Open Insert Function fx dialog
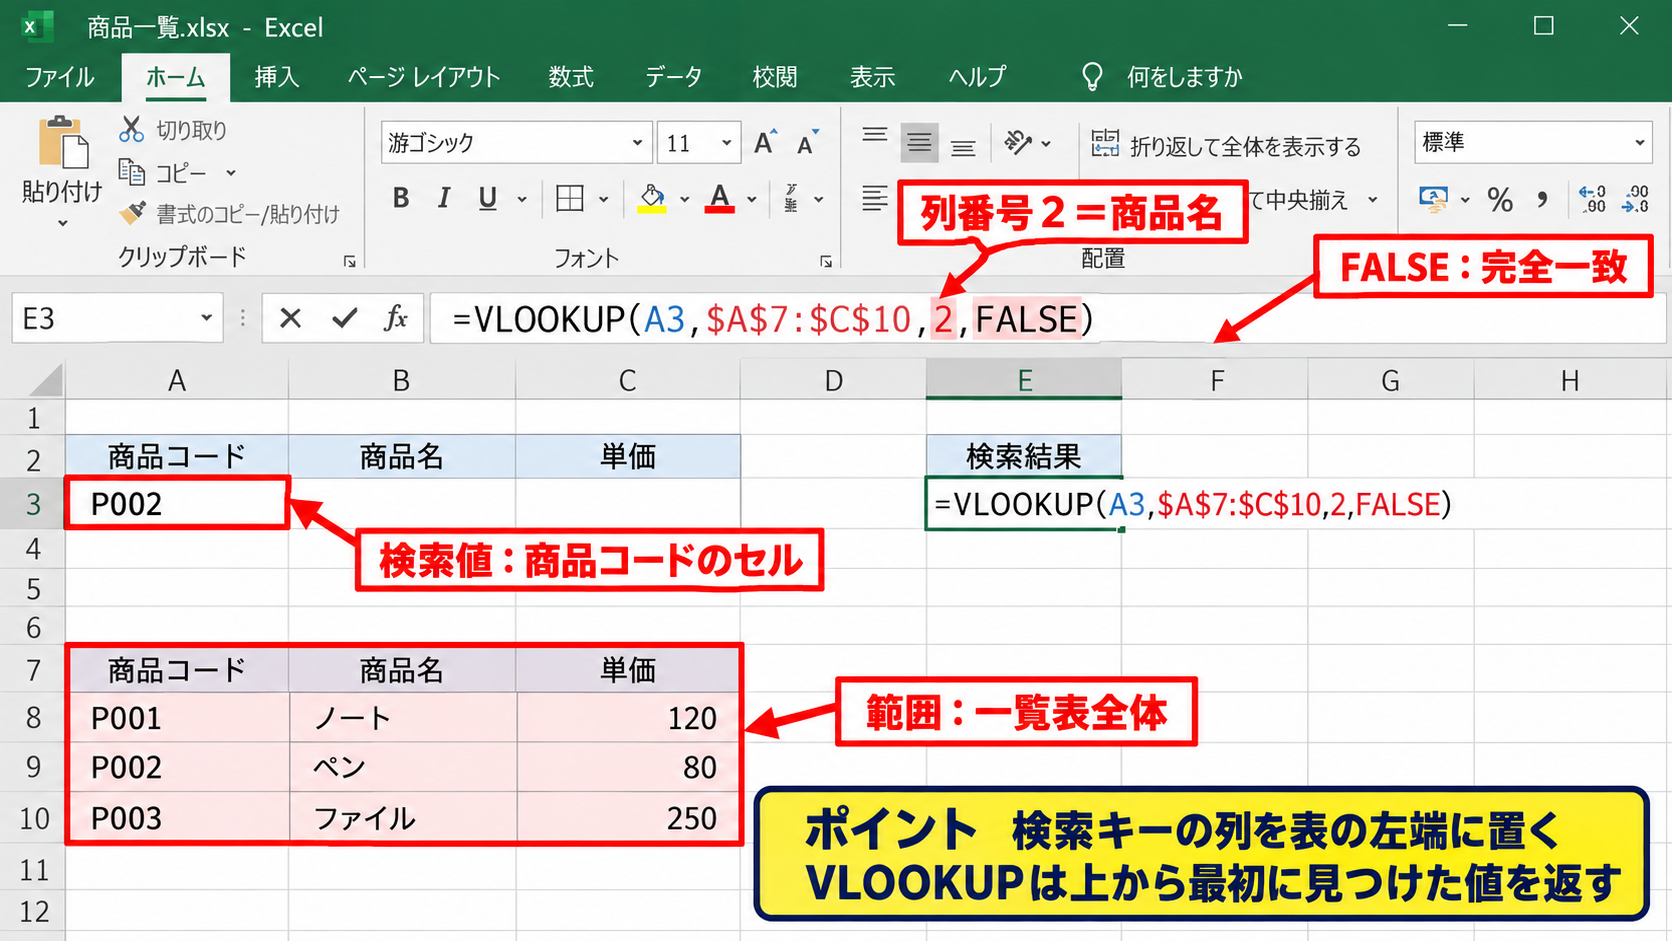Viewport: 1672px width, 941px height. tap(396, 318)
